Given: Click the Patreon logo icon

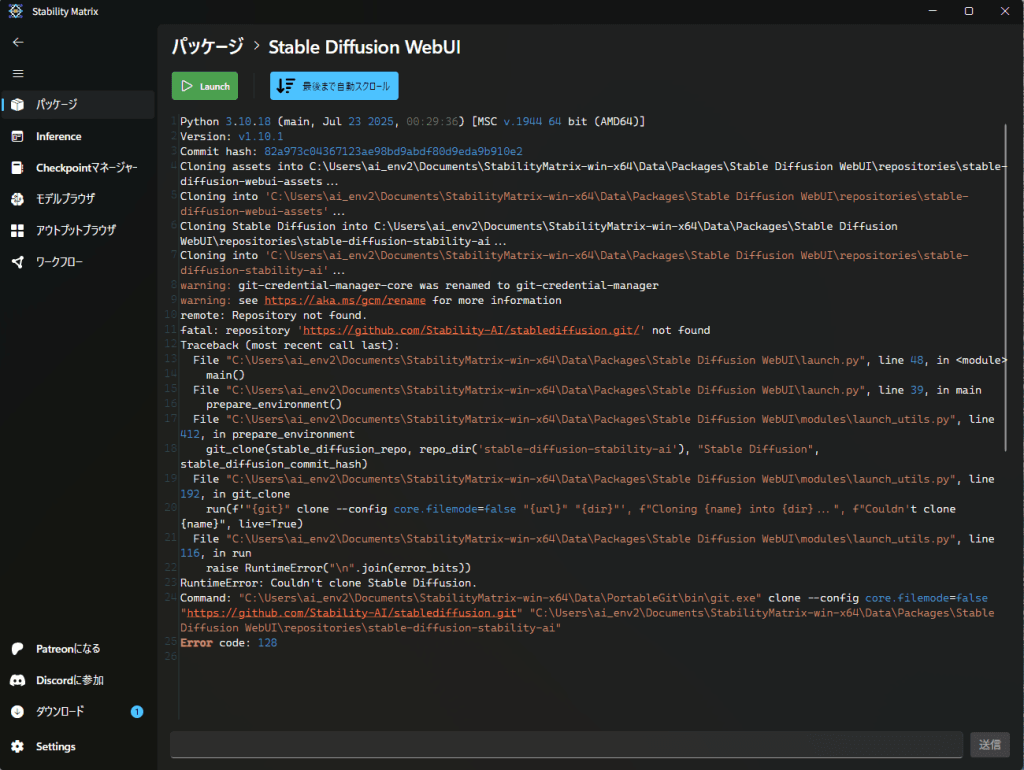Looking at the screenshot, I should tap(18, 648).
